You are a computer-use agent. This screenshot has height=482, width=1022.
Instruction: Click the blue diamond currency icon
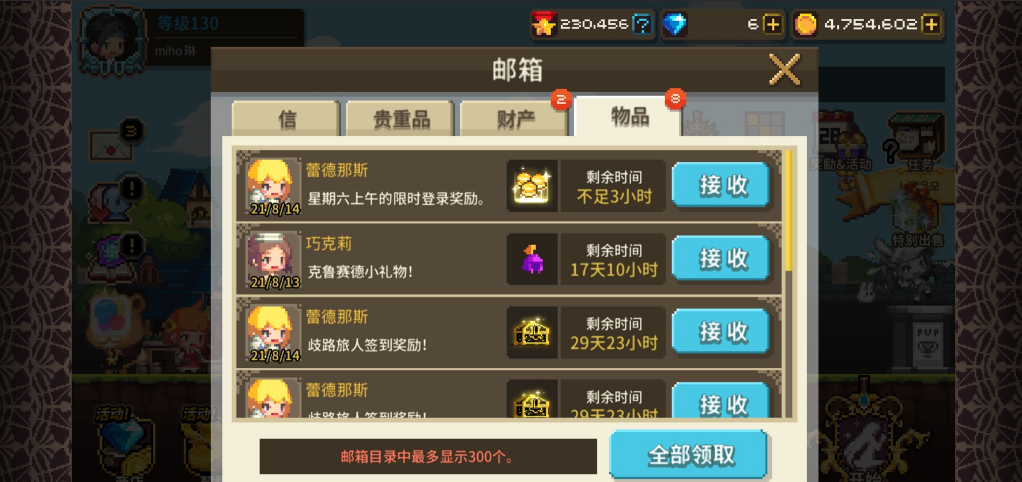[x=675, y=25]
